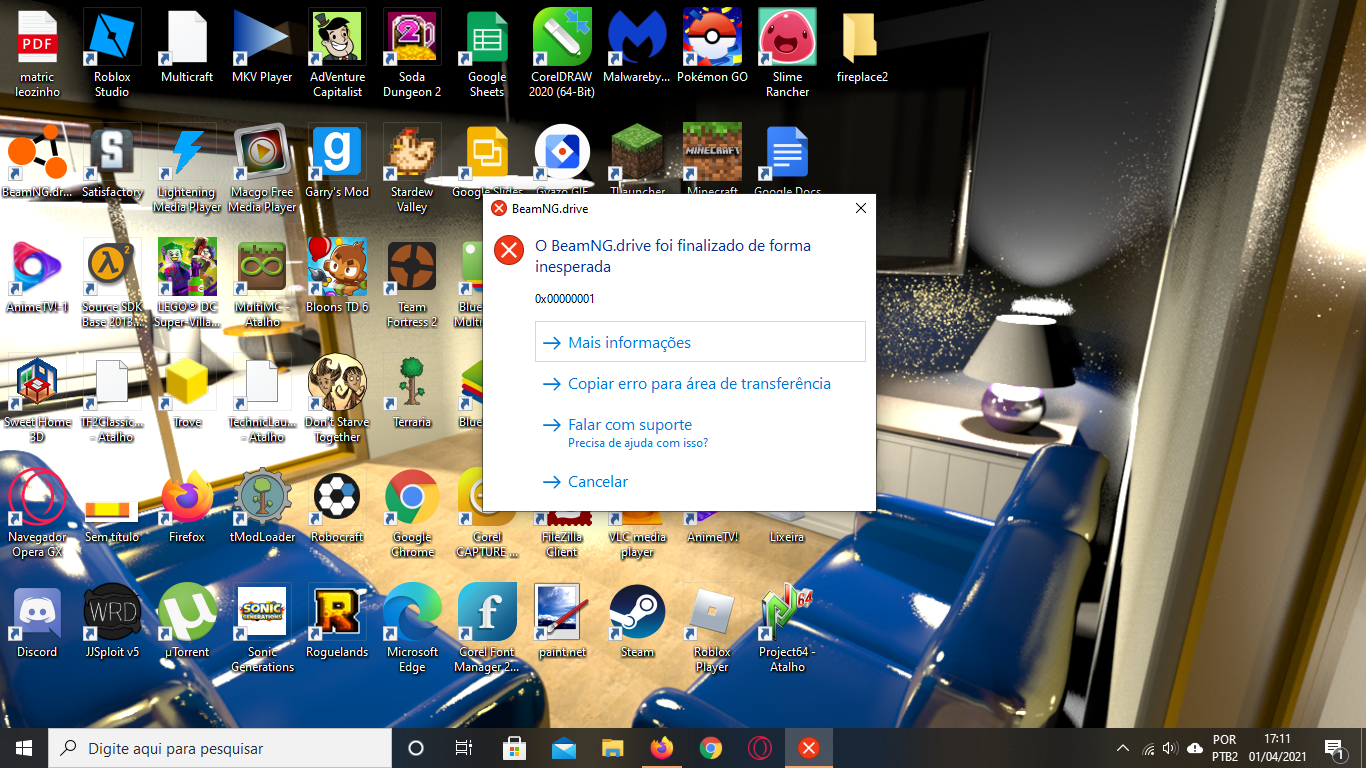
Task: Select the Google Sheets desktop shortcut
Action: click(x=487, y=54)
